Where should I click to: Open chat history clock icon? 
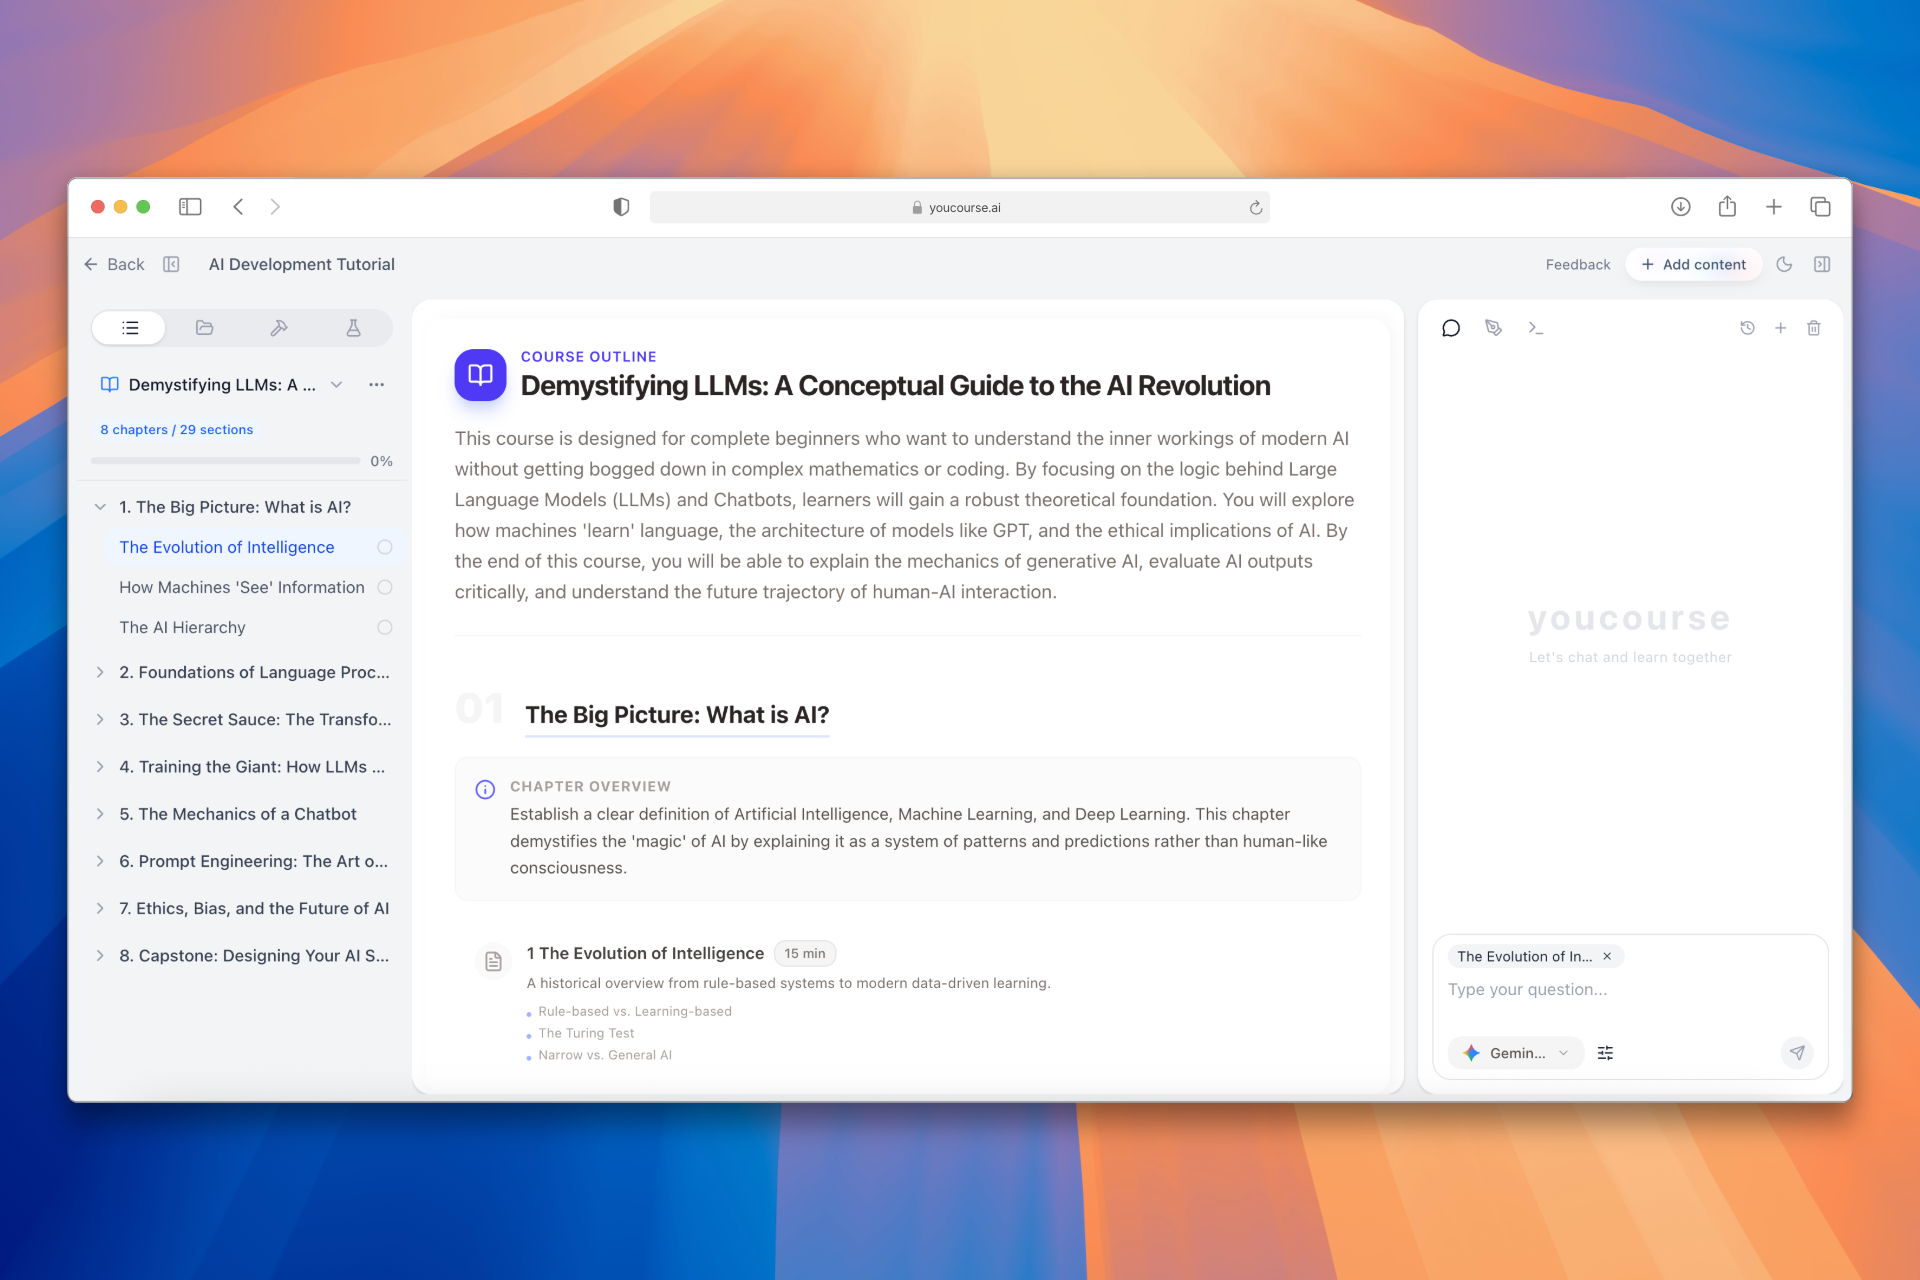1747,328
